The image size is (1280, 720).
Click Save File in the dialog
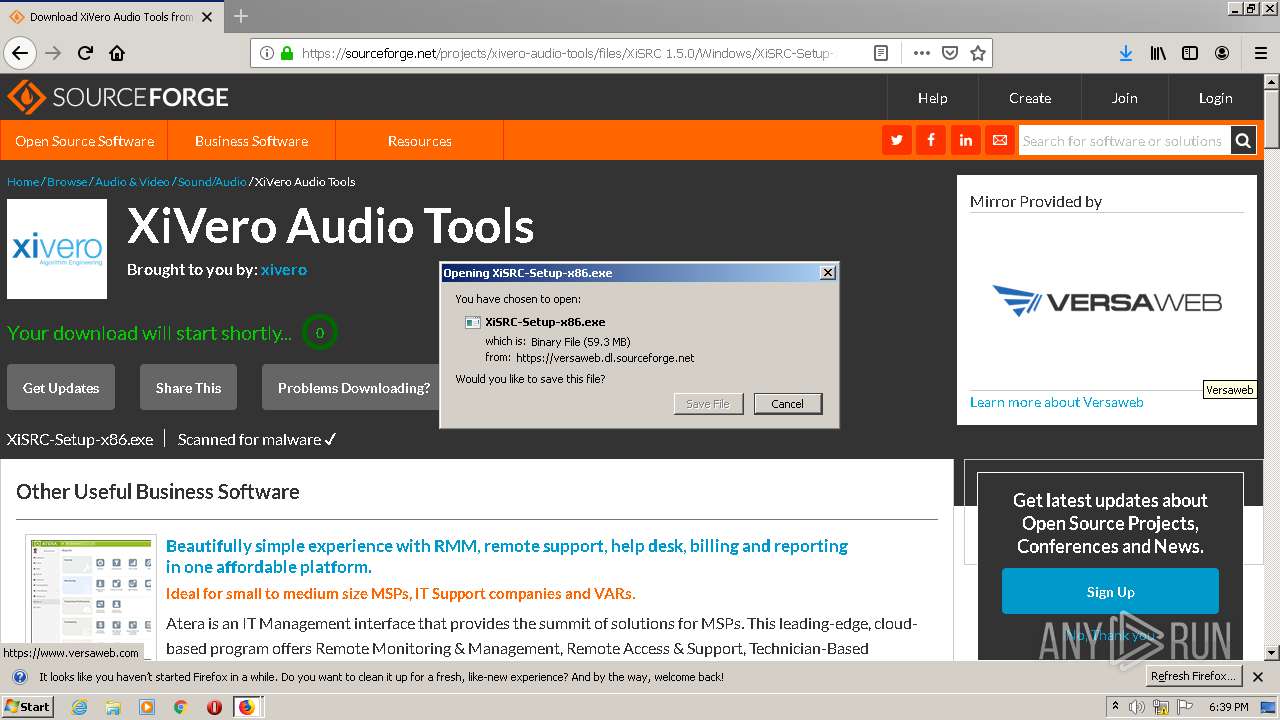(x=708, y=404)
